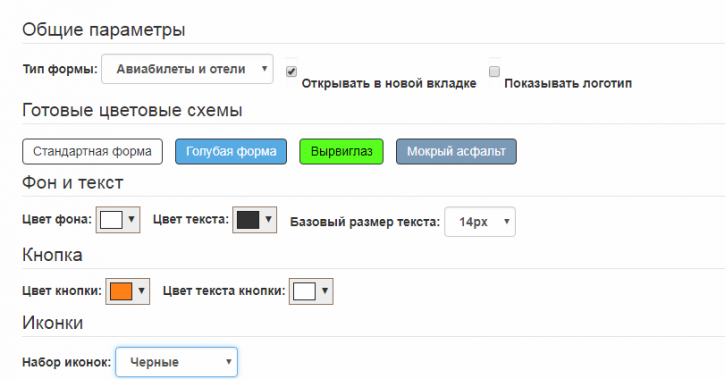Screen dimensions: 725x379
Task: Click the dark Цвет текста swatch
Action: point(248,220)
